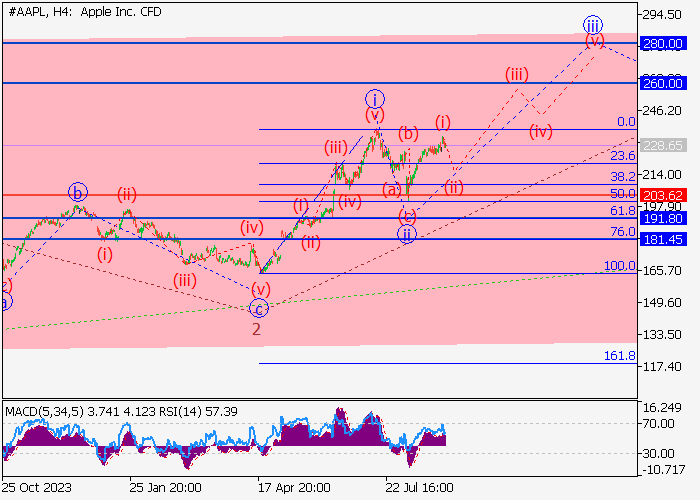
Task: Select the Fibonacci 100.0 level label
Action: coord(620,266)
